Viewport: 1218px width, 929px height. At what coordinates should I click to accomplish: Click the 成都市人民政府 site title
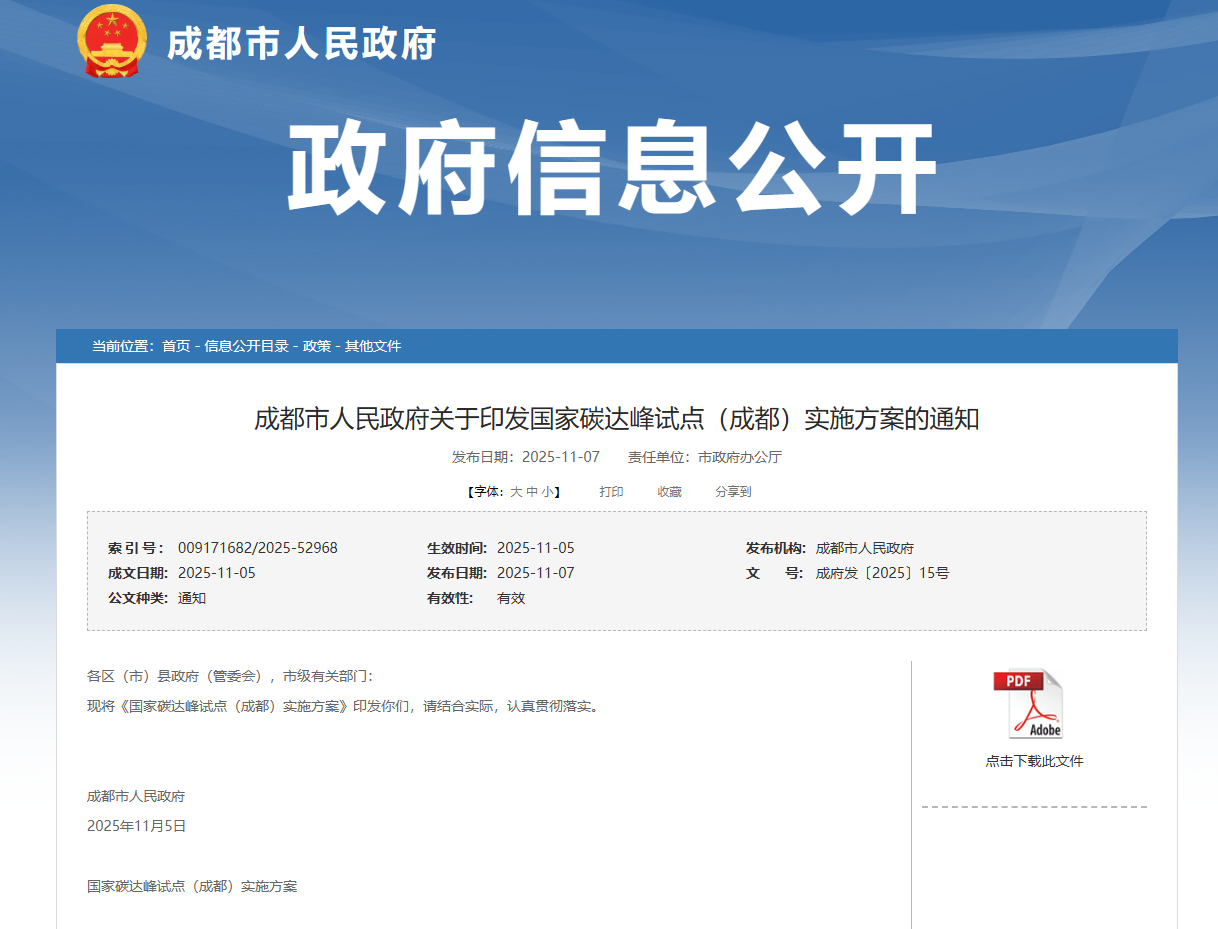click(301, 44)
